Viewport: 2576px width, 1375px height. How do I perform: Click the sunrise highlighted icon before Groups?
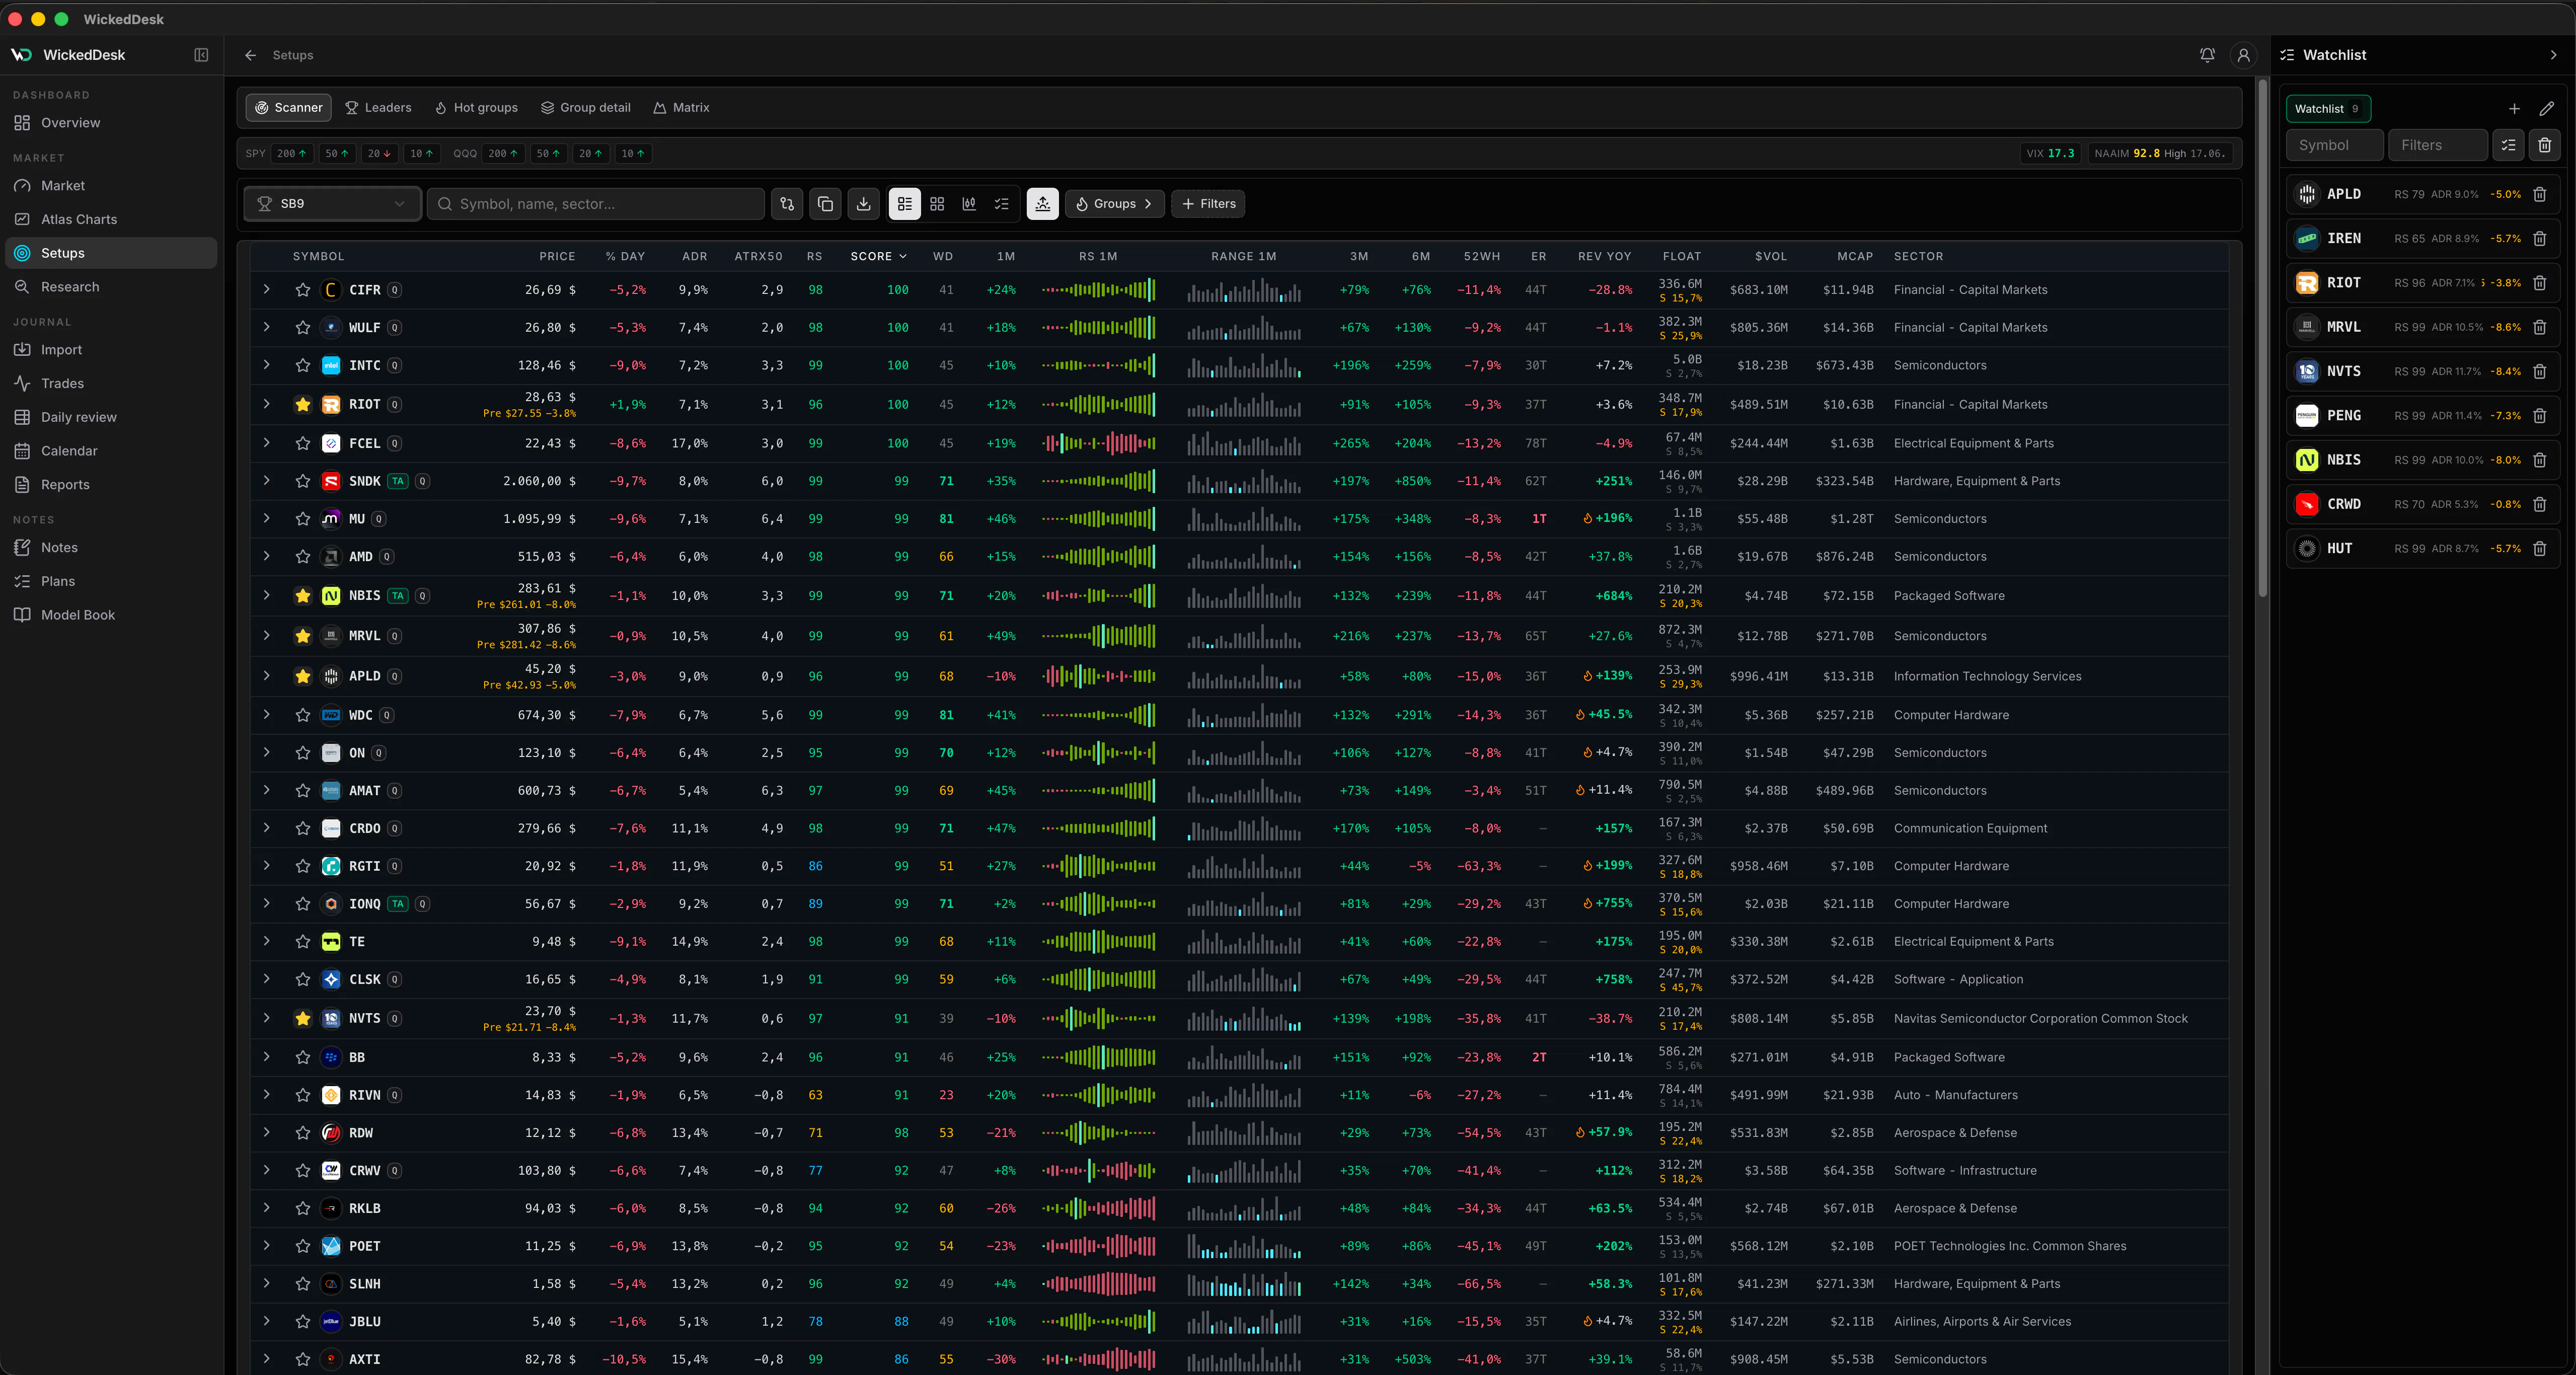point(1042,204)
